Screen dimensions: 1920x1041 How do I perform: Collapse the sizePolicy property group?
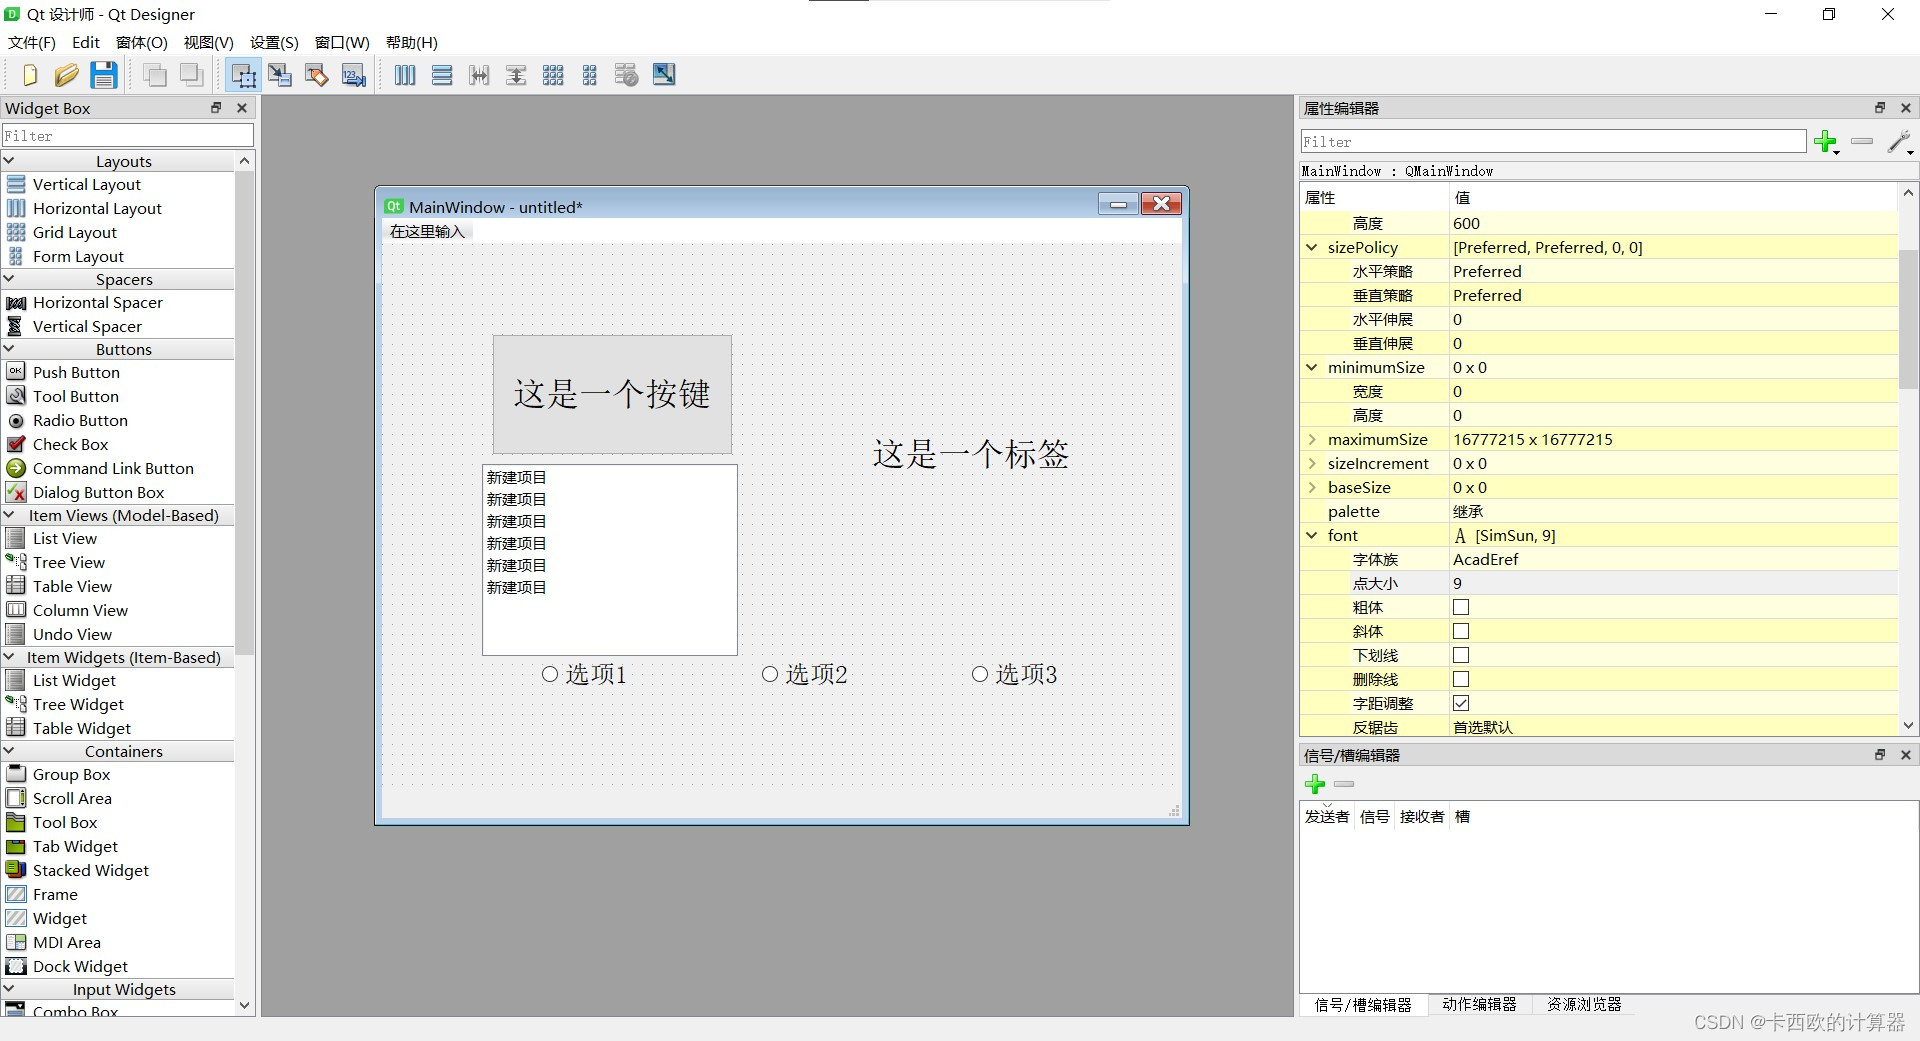tap(1311, 247)
